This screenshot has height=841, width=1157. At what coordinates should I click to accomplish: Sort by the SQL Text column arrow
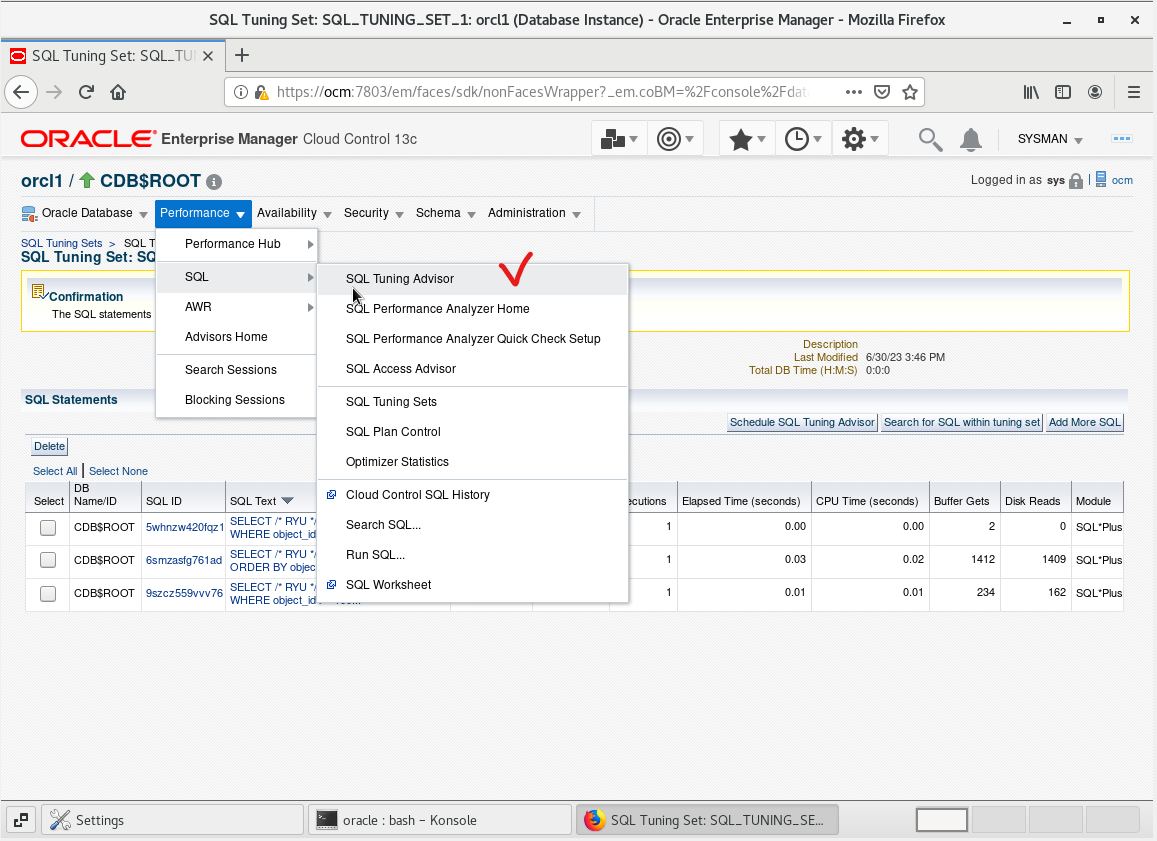[x=288, y=501]
